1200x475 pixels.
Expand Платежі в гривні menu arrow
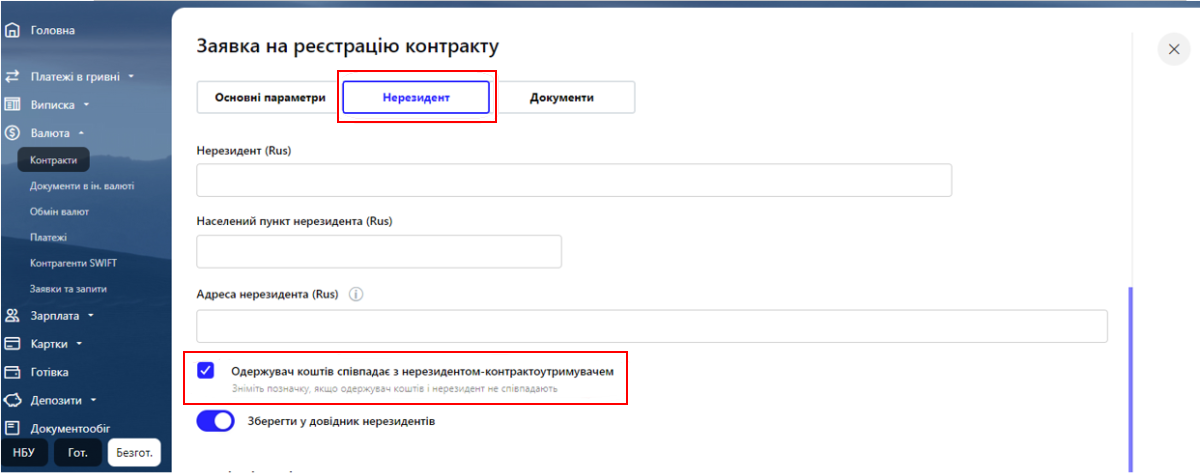pyautogui.click(x=131, y=76)
